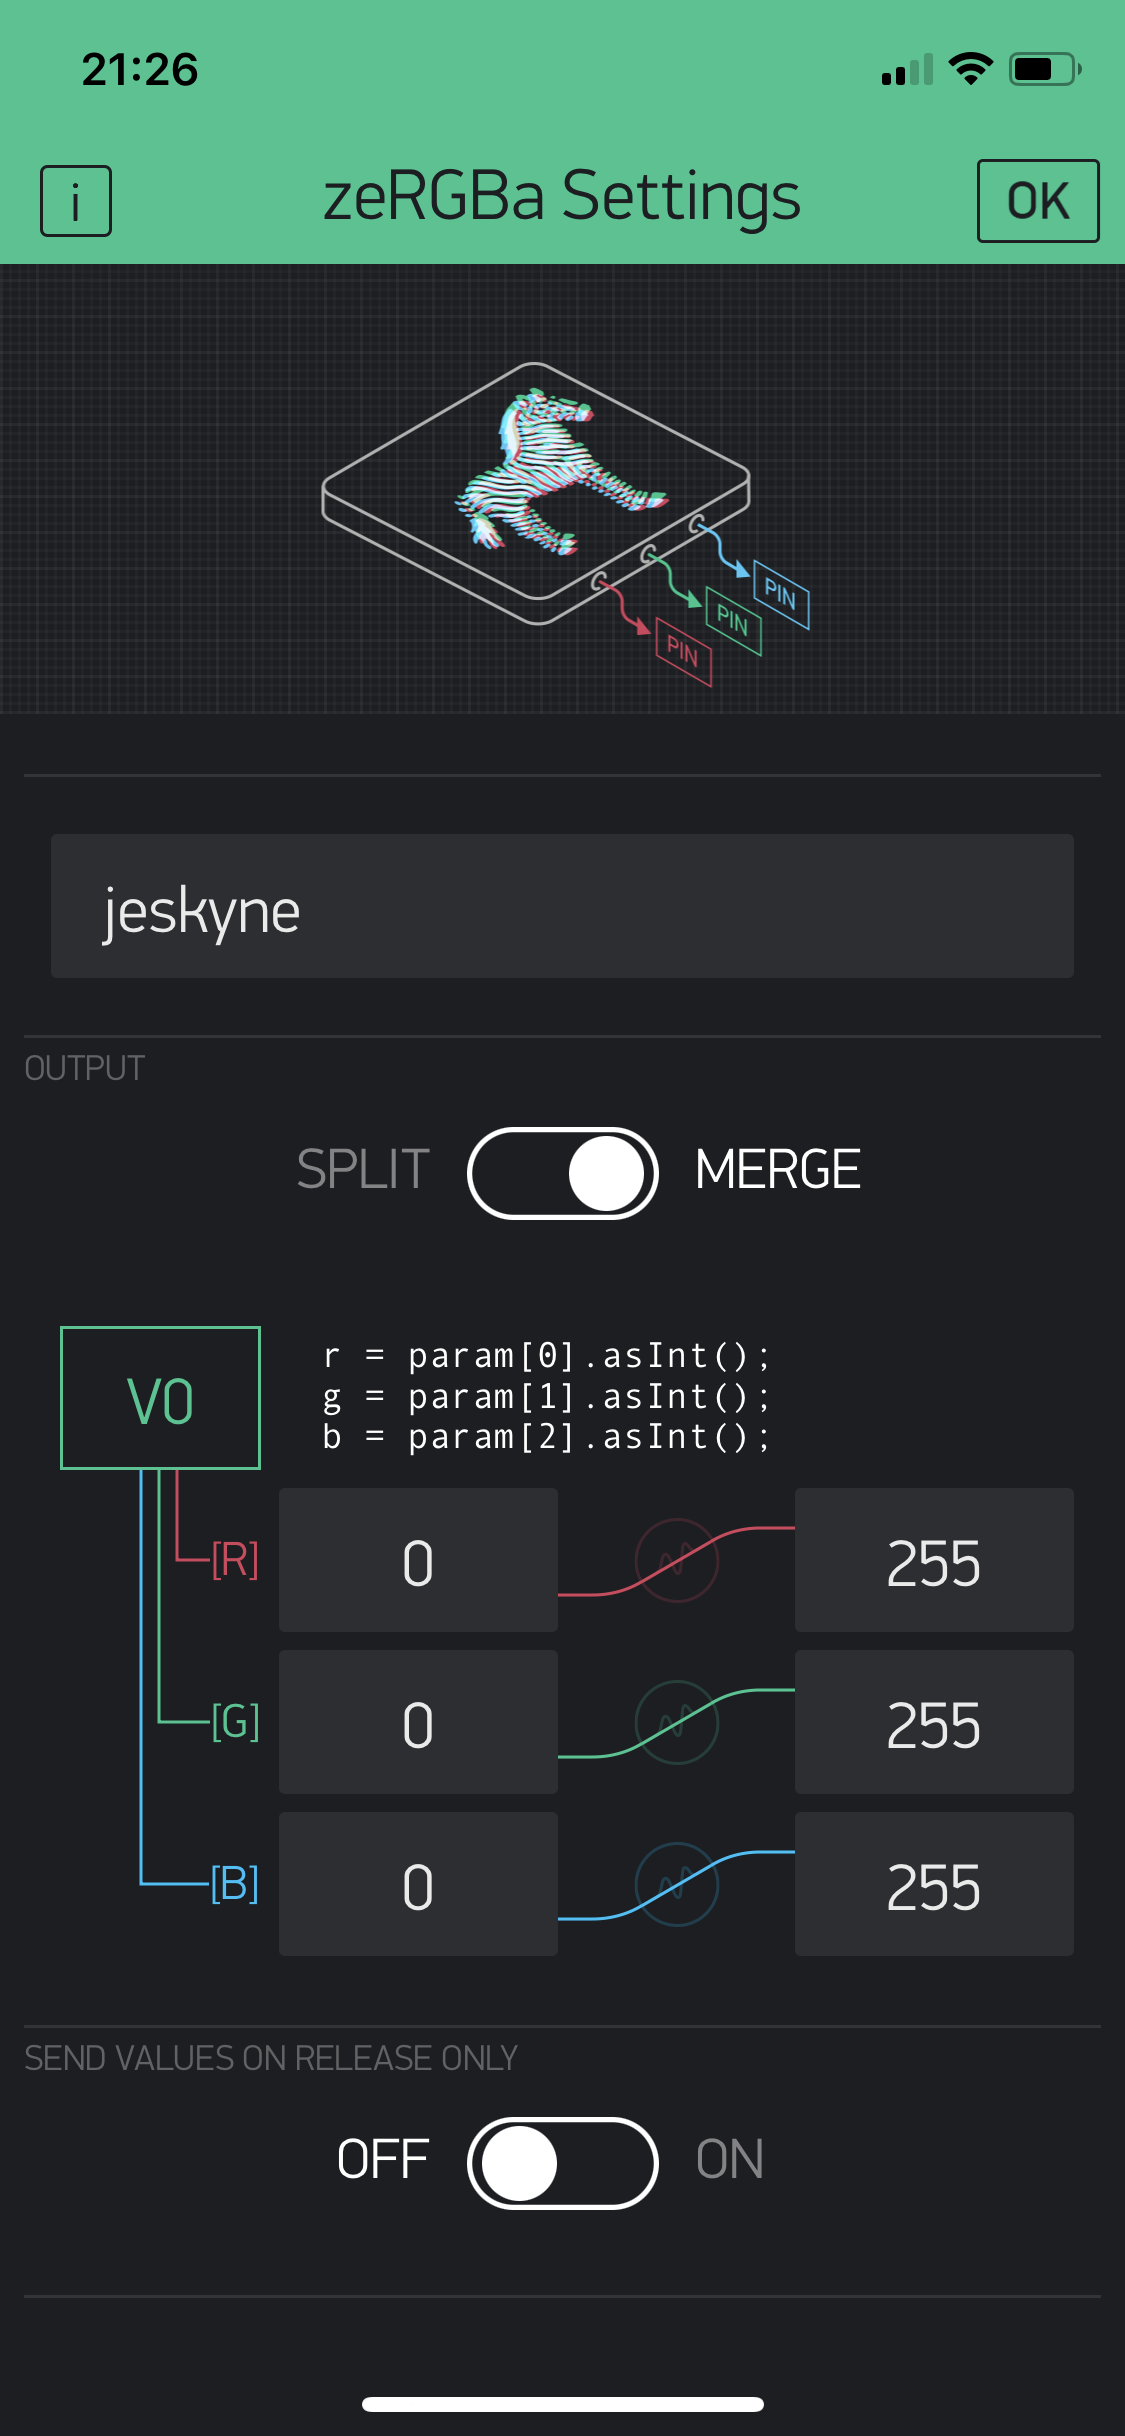The height and width of the screenshot is (2436, 1125).
Task: Edit the widget name field 'jeskyne'
Action: coord(562,906)
